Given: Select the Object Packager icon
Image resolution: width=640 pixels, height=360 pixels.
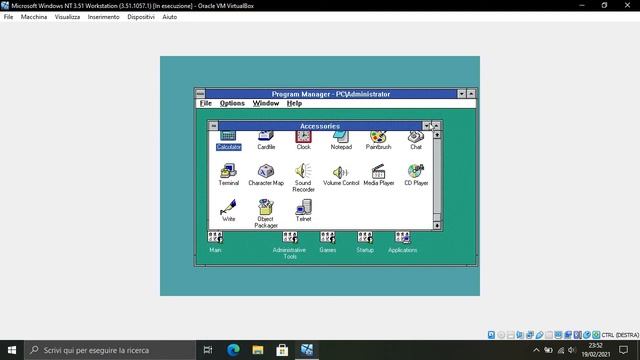Looking at the screenshot, I should coord(266,213).
